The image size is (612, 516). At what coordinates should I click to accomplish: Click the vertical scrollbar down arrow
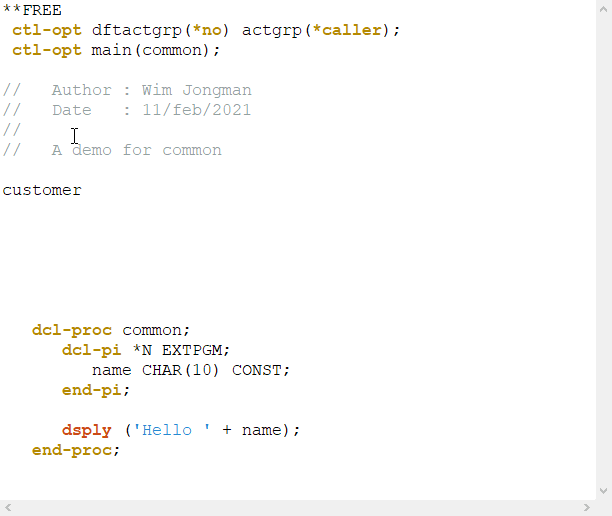[603, 491]
